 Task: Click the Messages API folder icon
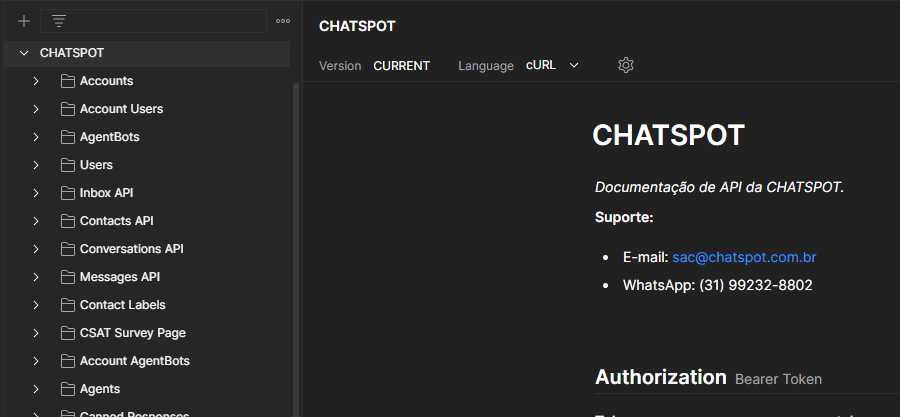click(68, 277)
